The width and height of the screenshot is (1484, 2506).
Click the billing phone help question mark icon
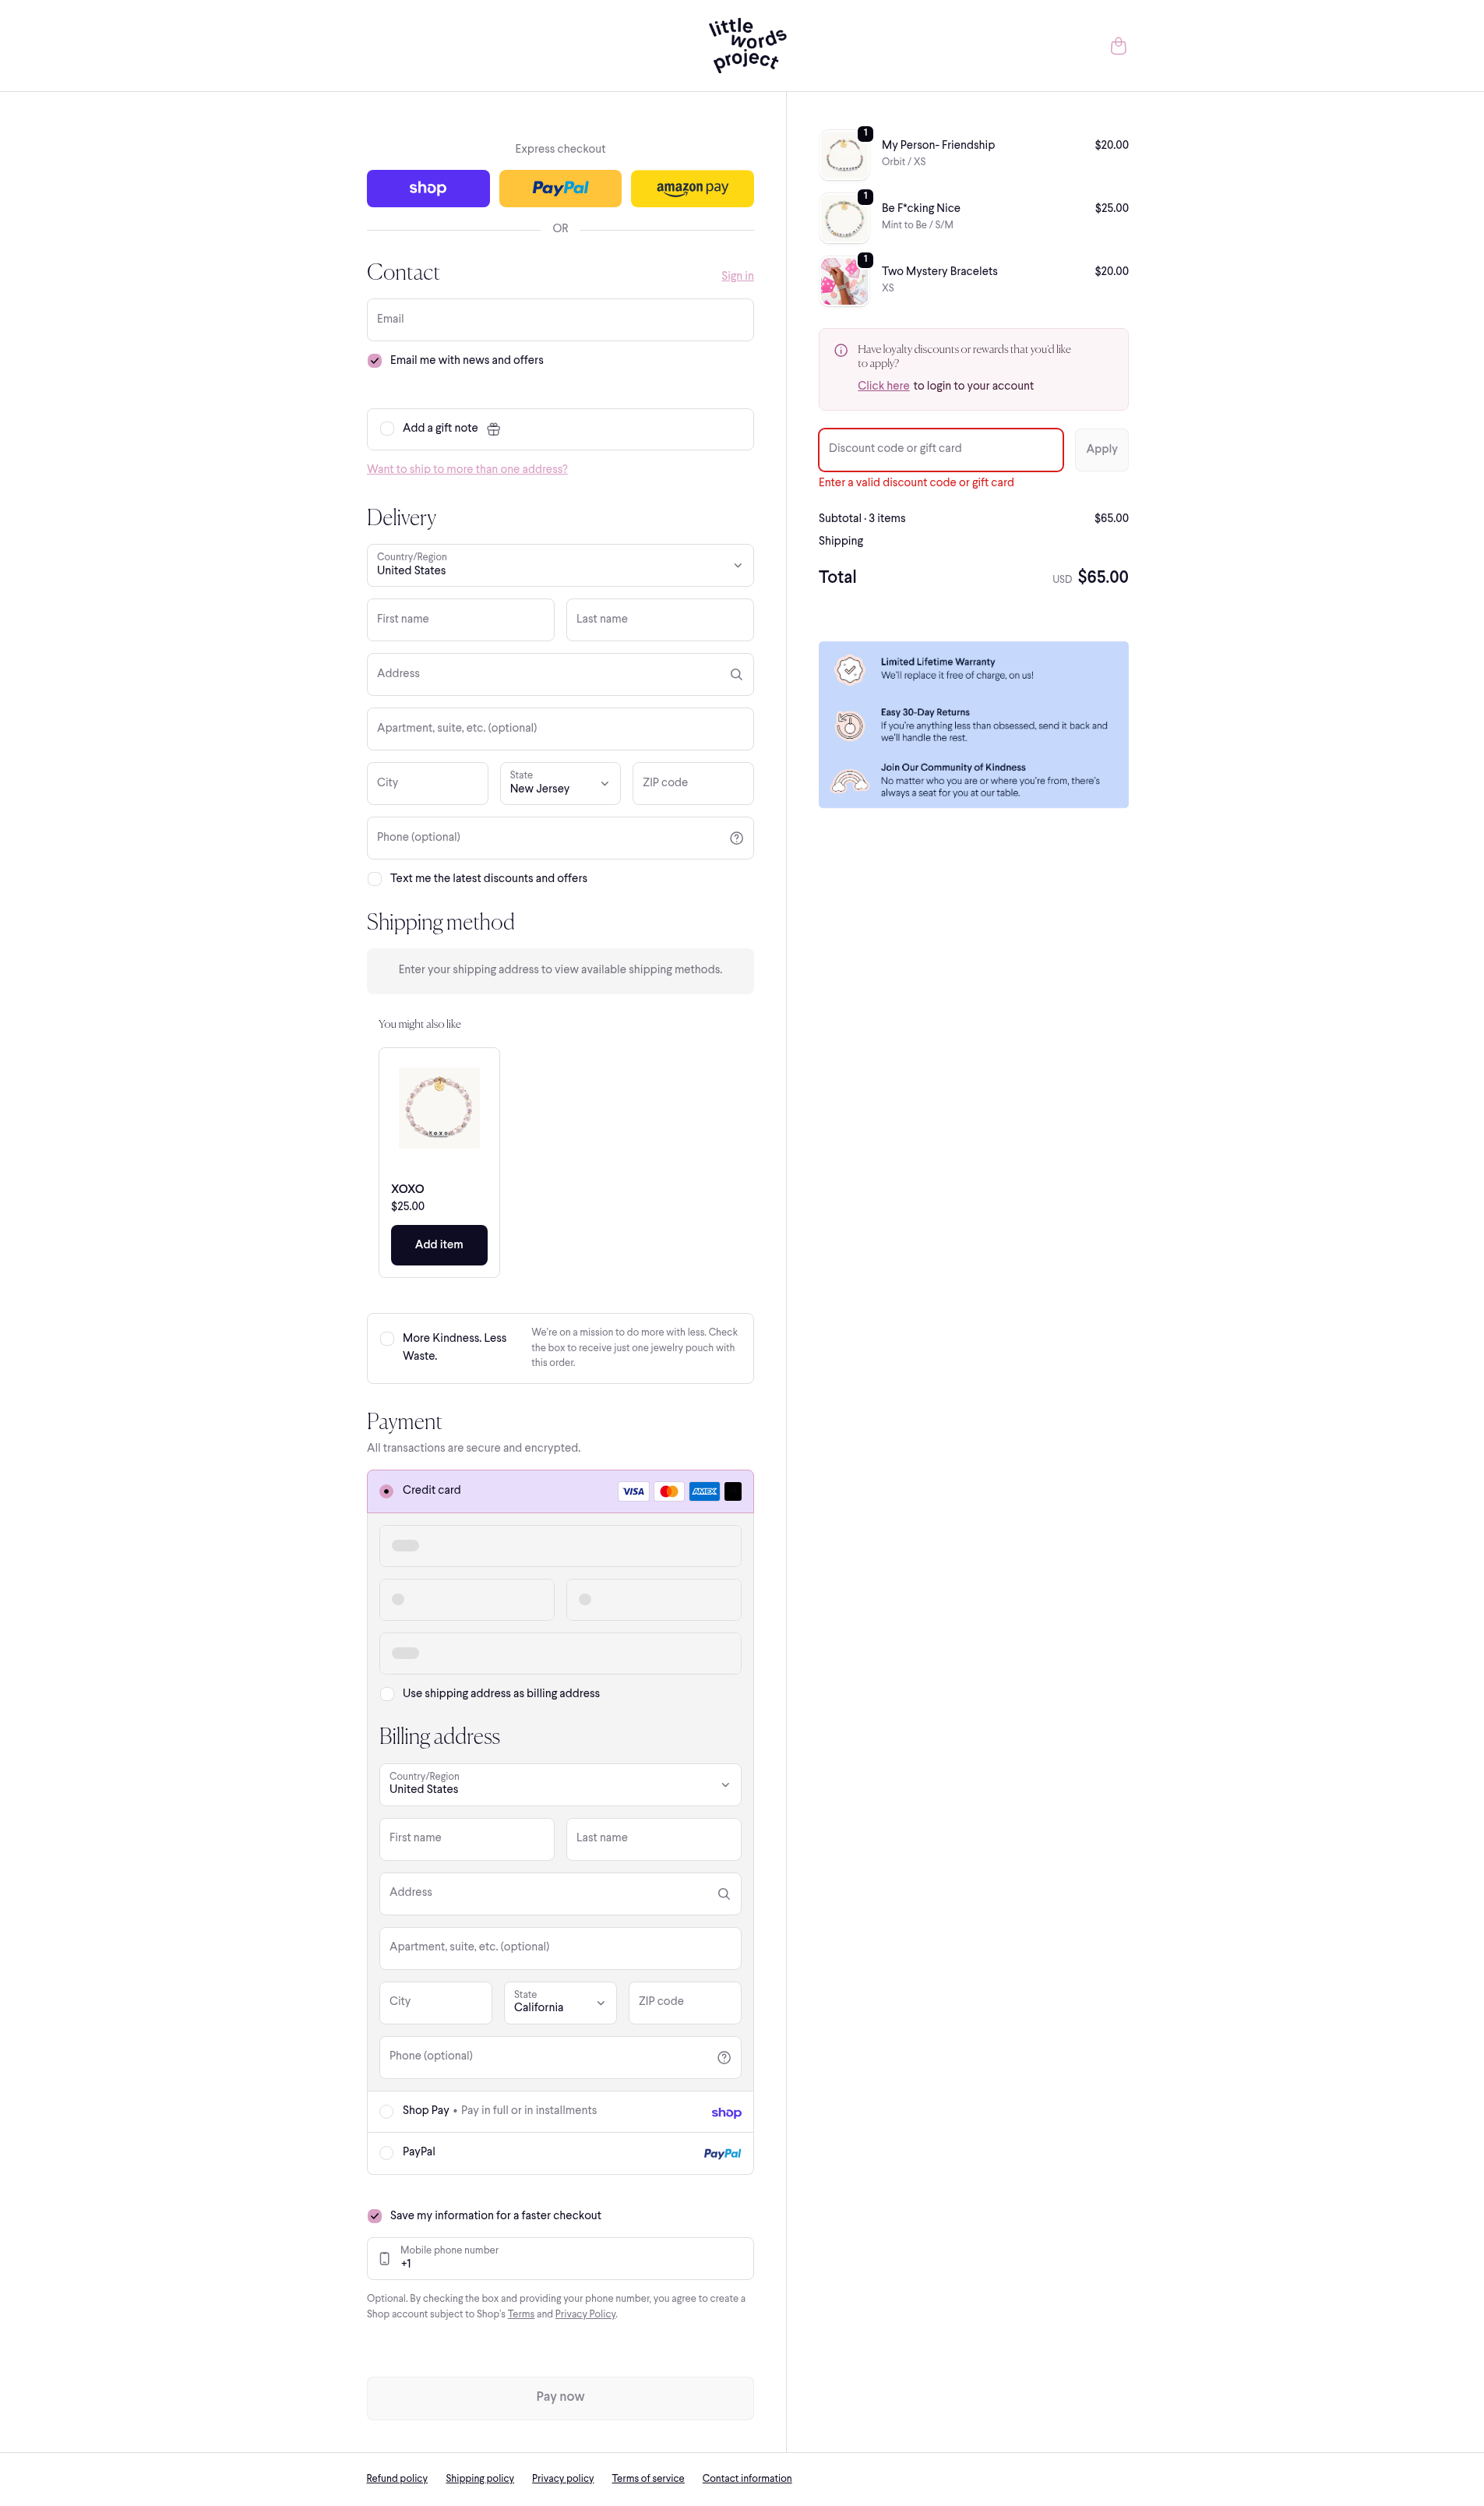click(723, 2058)
